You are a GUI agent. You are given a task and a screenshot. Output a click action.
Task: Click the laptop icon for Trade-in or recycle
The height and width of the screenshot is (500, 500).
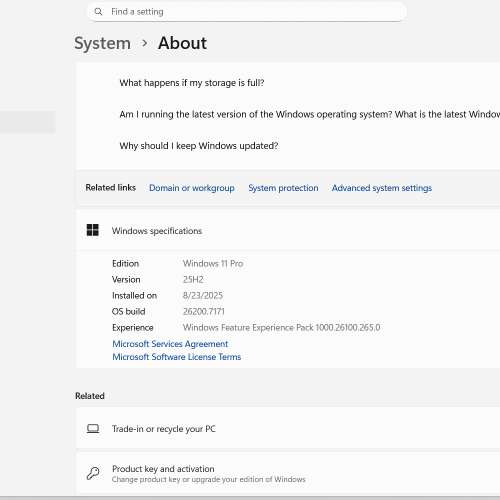tap(93, 428)
